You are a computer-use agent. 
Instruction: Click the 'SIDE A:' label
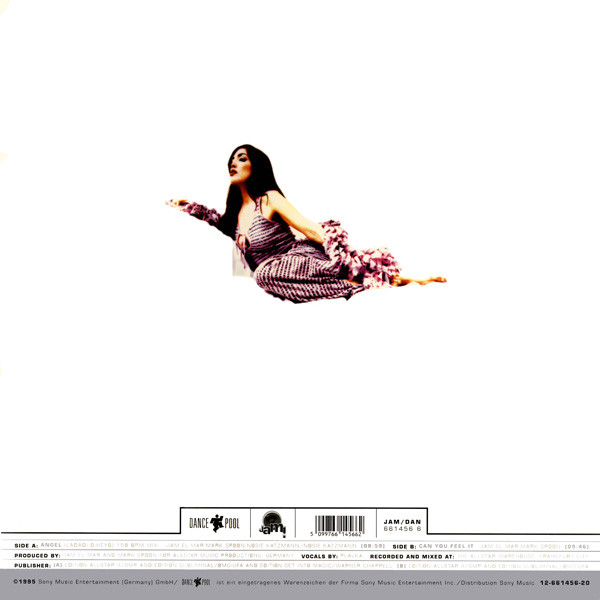click(x=22, y=547)
